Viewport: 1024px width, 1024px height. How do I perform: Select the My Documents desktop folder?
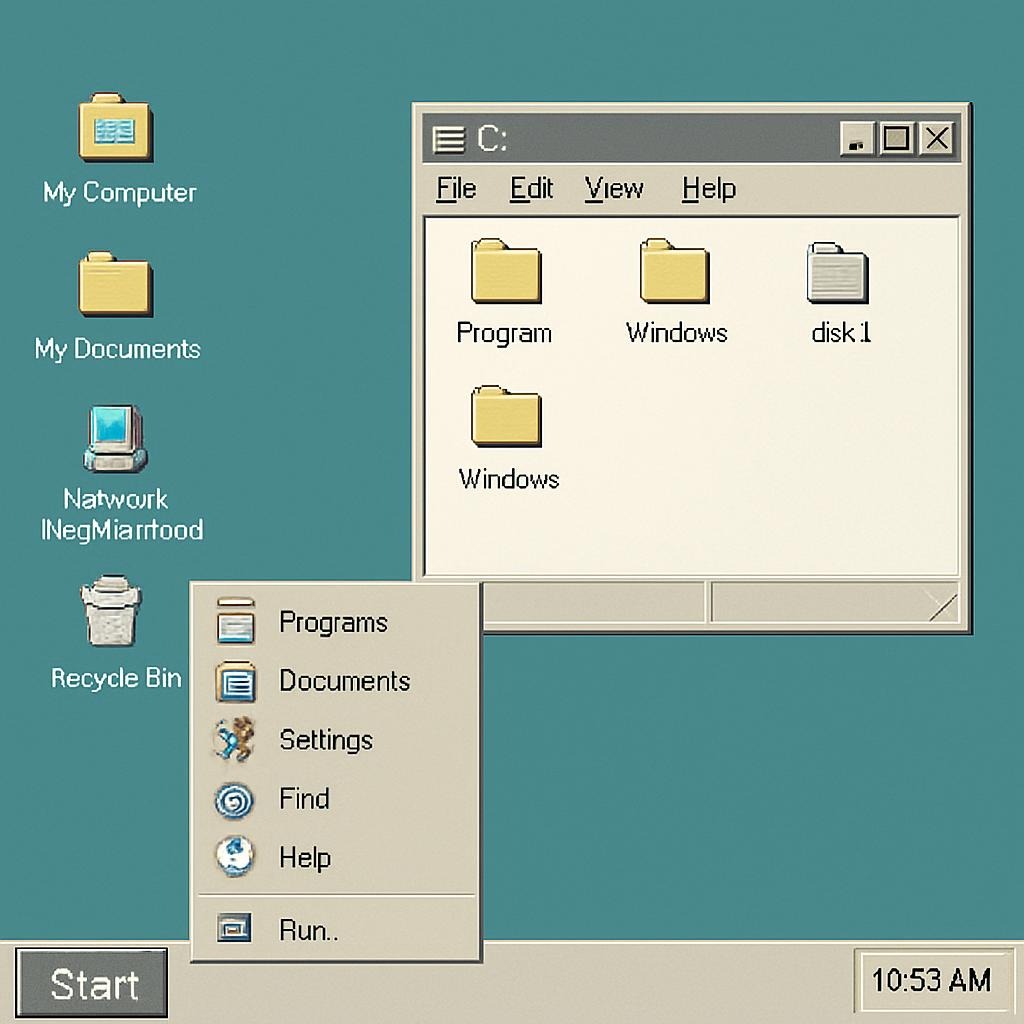tap(116, 284)
